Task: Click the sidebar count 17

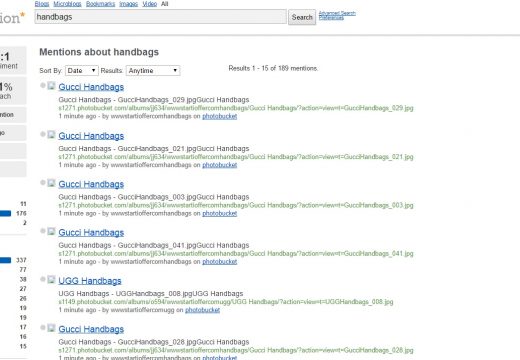Action: 23,327
